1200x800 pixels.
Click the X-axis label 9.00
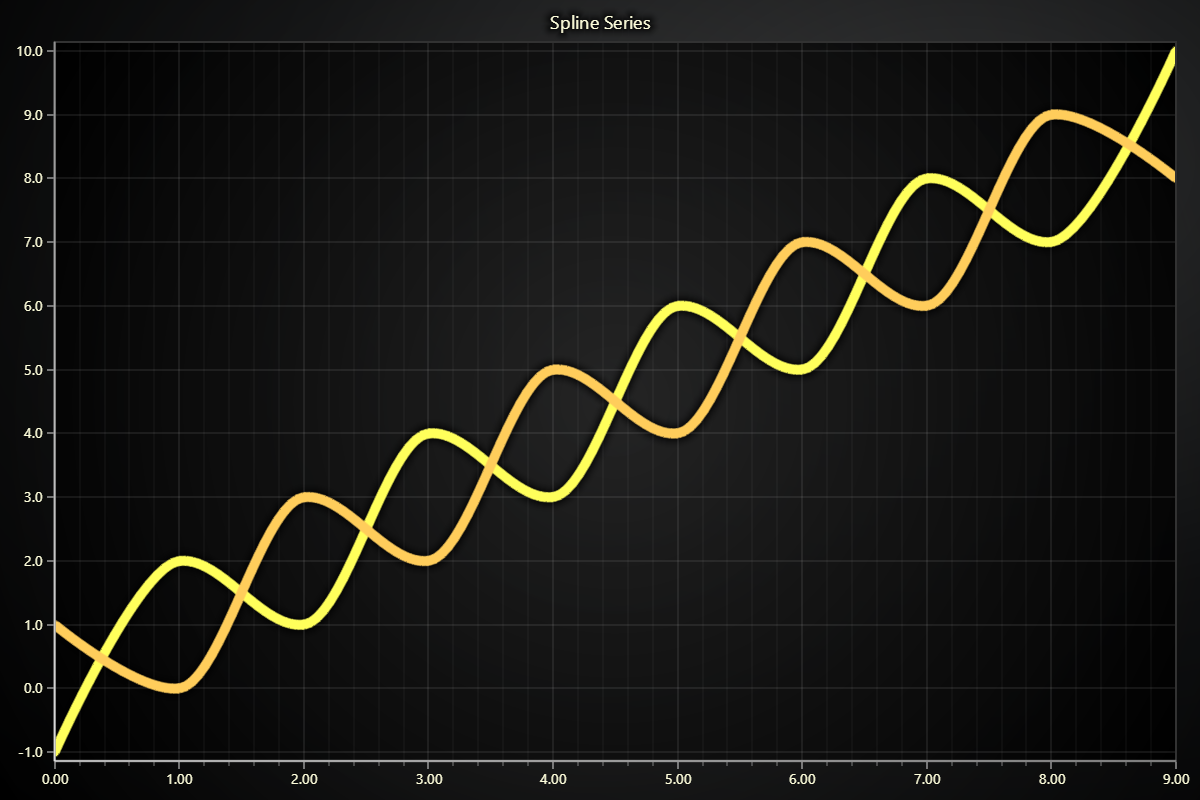coord(1175,778)
